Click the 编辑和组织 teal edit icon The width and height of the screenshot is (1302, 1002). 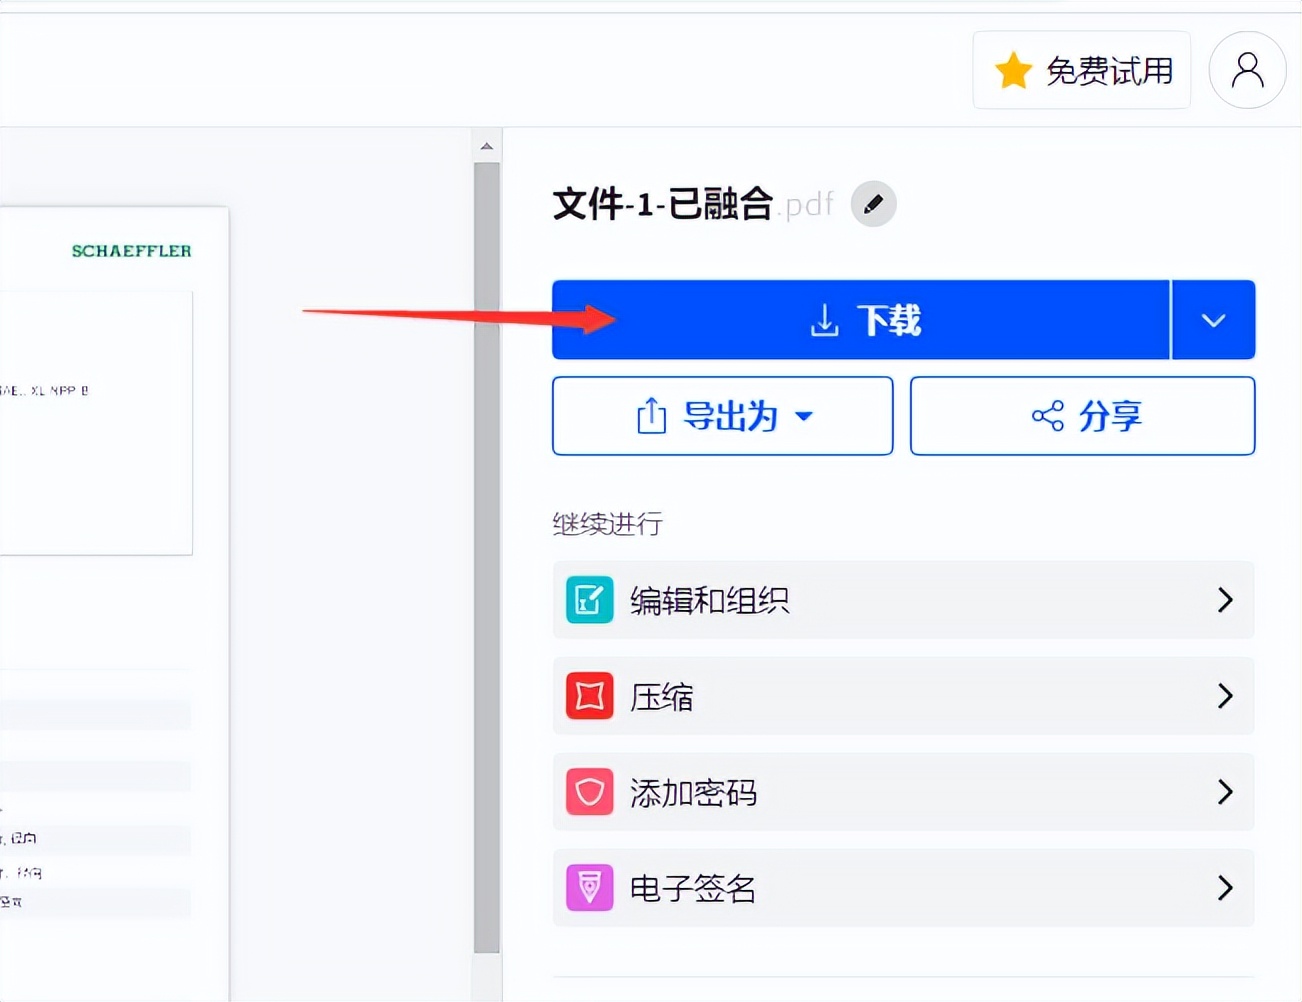click(590, 600)
